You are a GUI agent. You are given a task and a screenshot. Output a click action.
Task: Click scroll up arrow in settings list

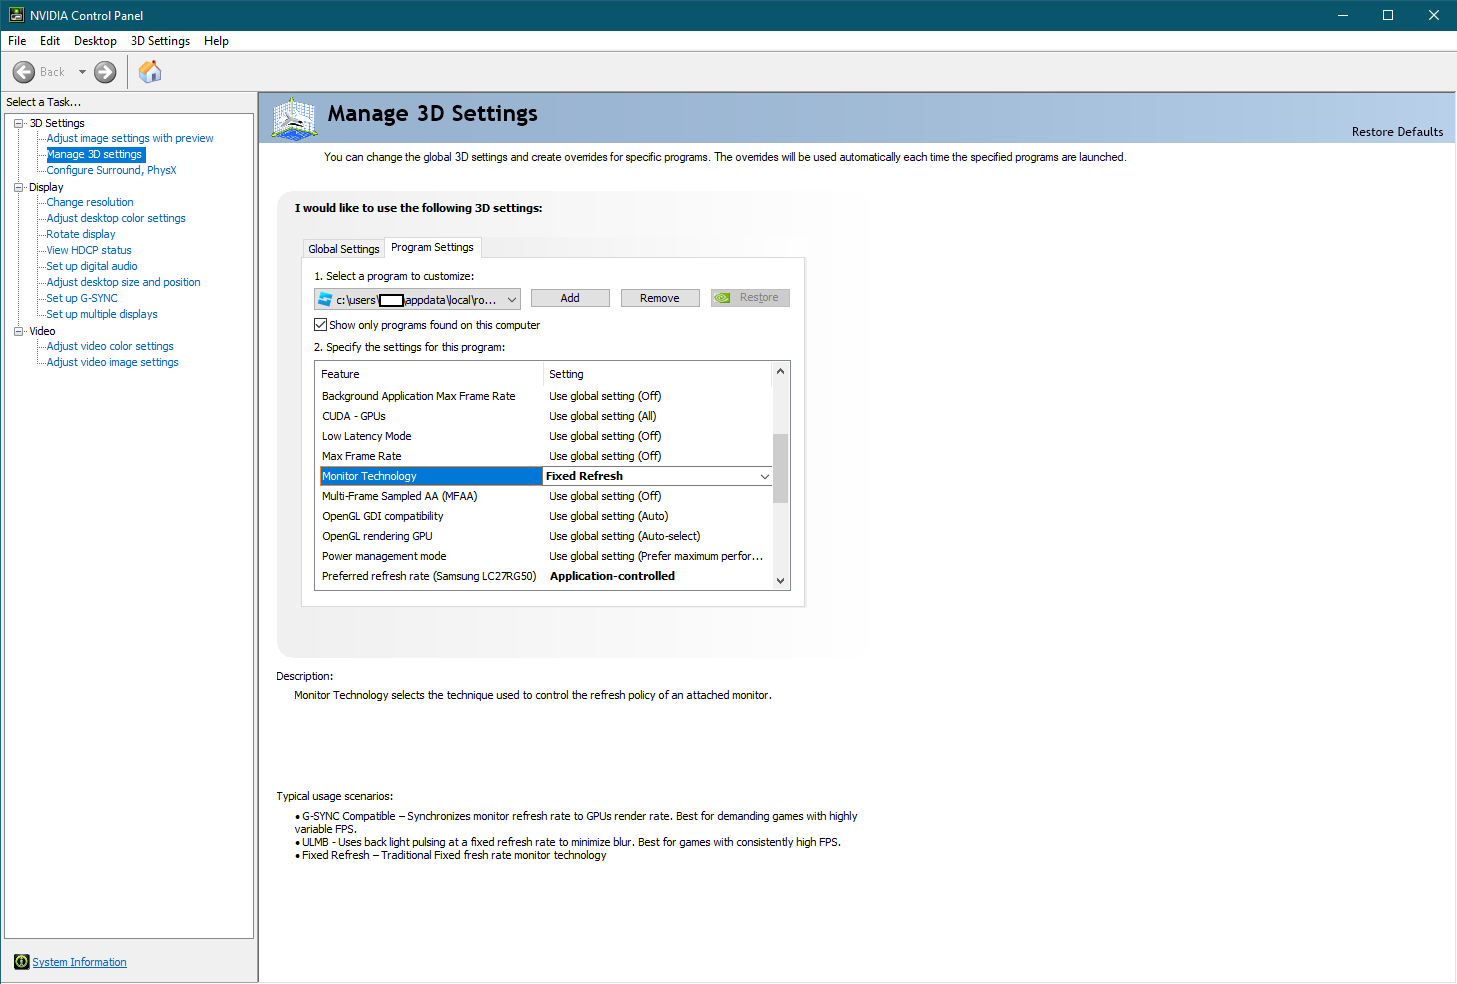pyautogui.click(x=781, y=371)
